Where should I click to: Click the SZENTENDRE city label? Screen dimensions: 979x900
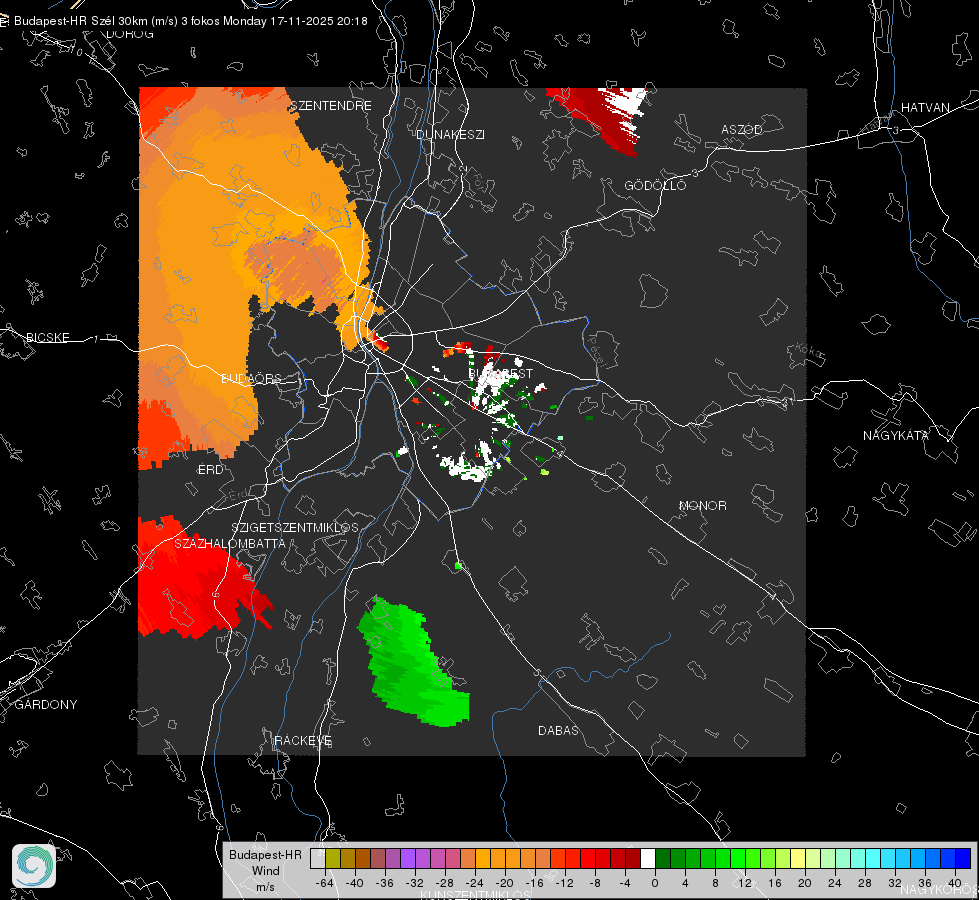pyautogui.click(x=331, y=106)
